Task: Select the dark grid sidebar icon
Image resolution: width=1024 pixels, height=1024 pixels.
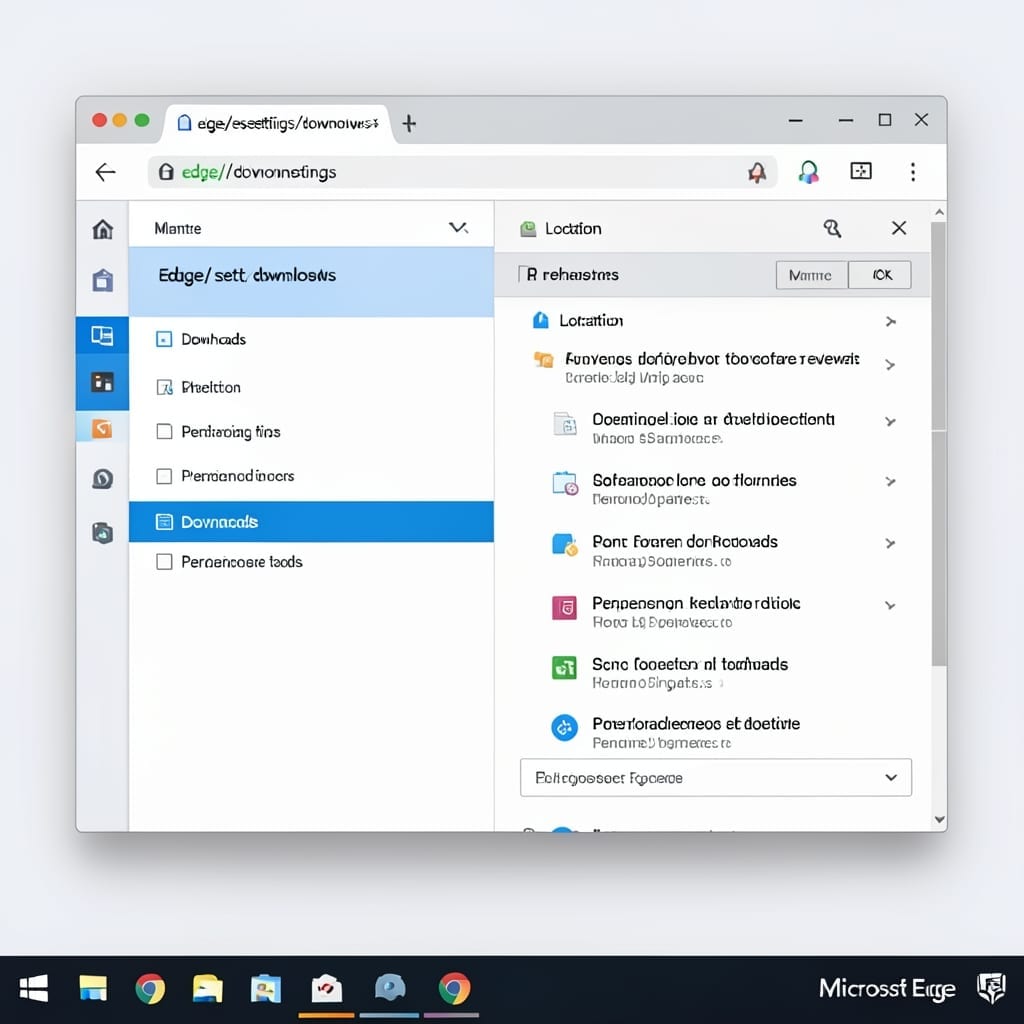Action: (102, 381)
